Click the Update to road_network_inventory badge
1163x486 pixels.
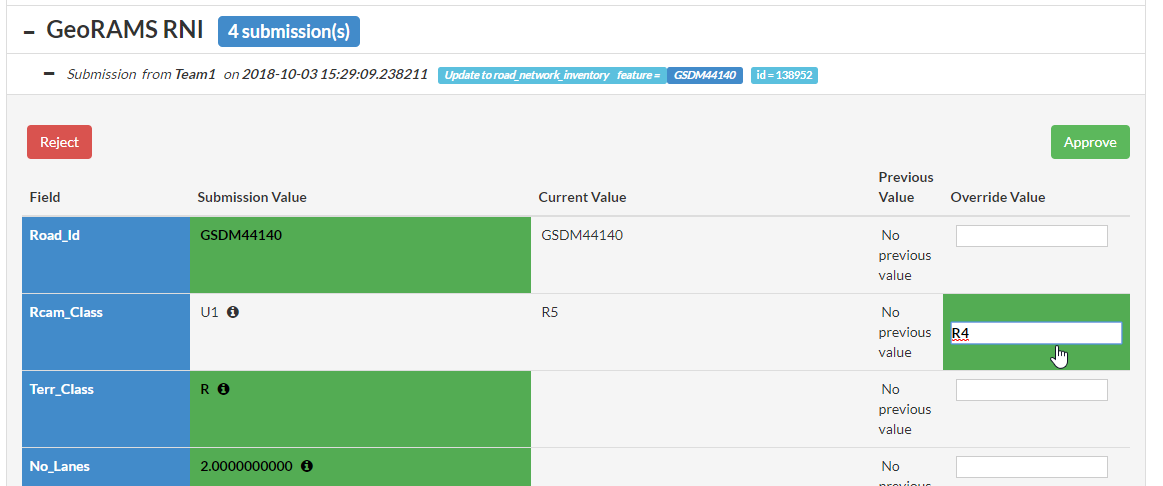click(553, 75)
